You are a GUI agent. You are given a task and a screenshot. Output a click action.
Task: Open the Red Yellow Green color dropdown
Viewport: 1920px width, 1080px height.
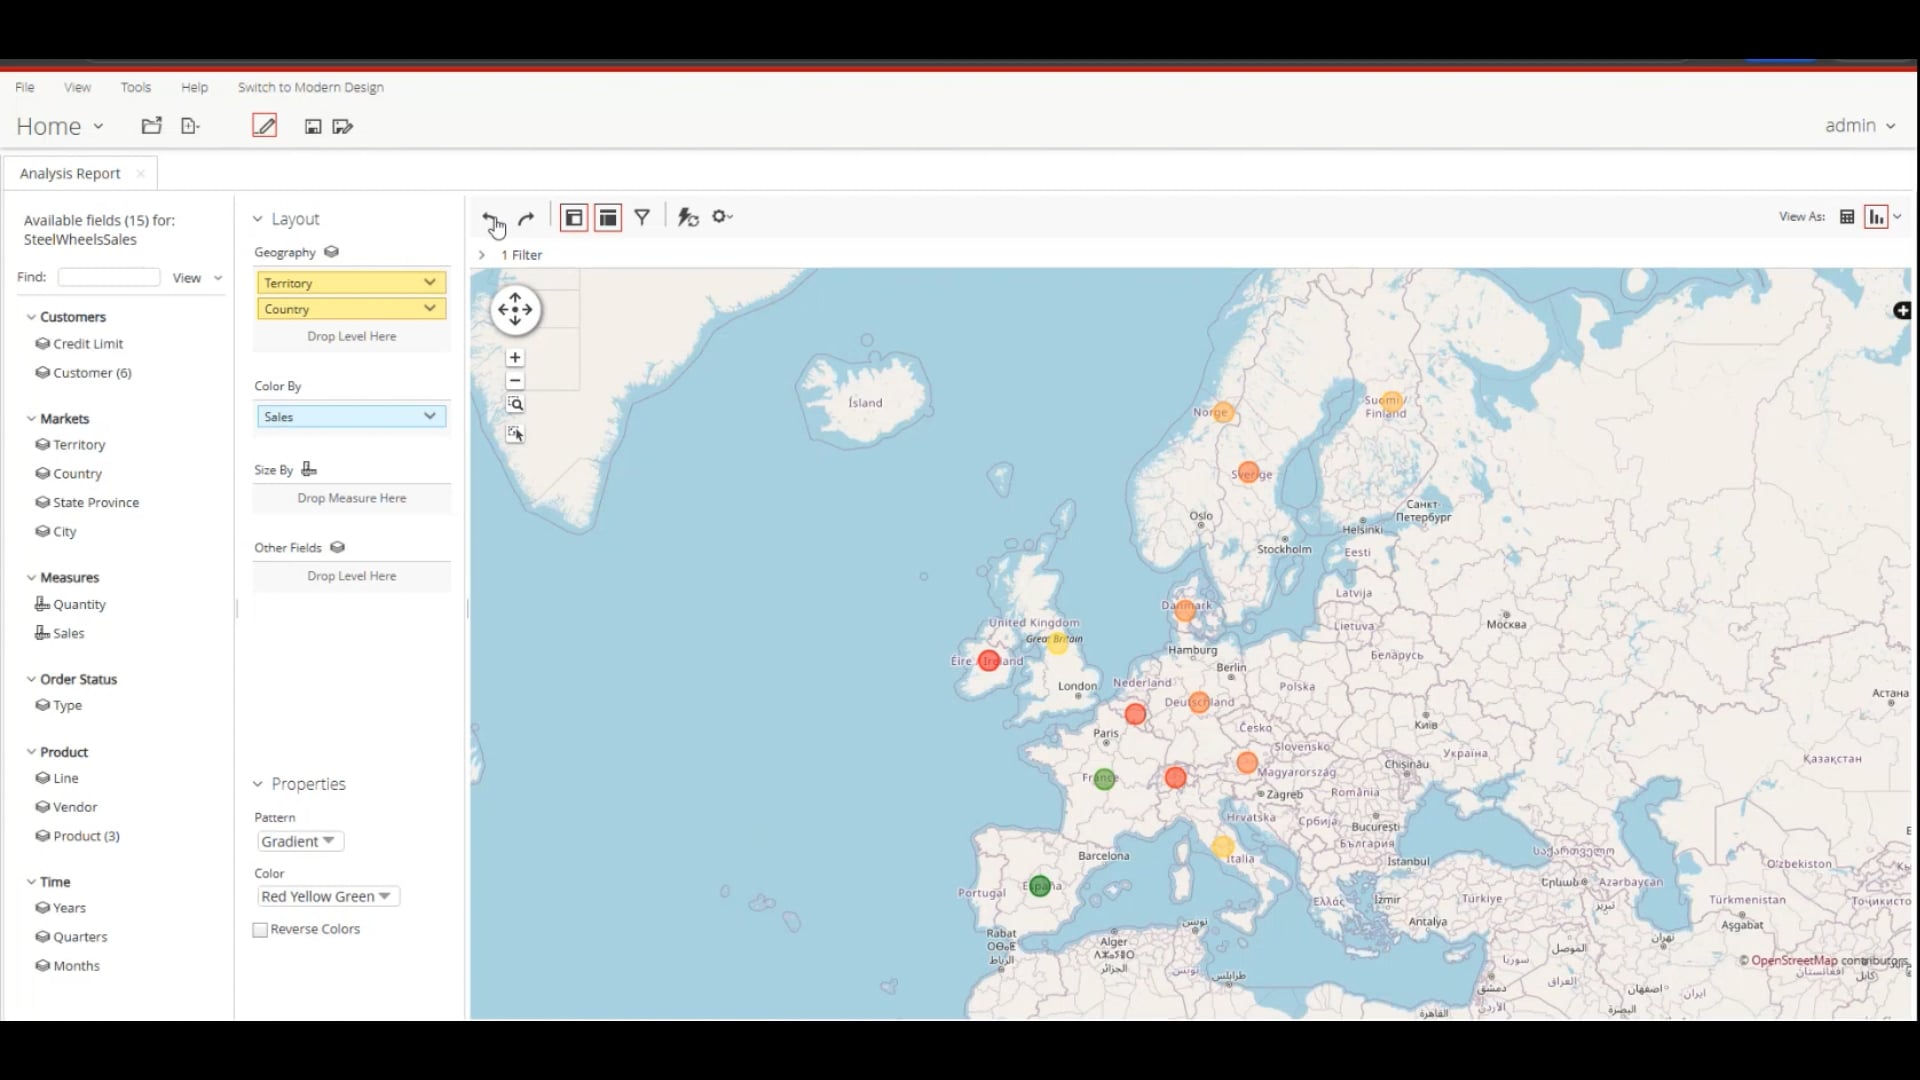click(x=327, y=897)
